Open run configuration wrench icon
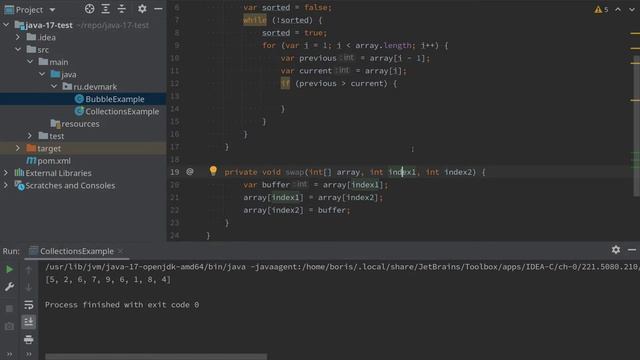640x360 pixels. (9, 287)
